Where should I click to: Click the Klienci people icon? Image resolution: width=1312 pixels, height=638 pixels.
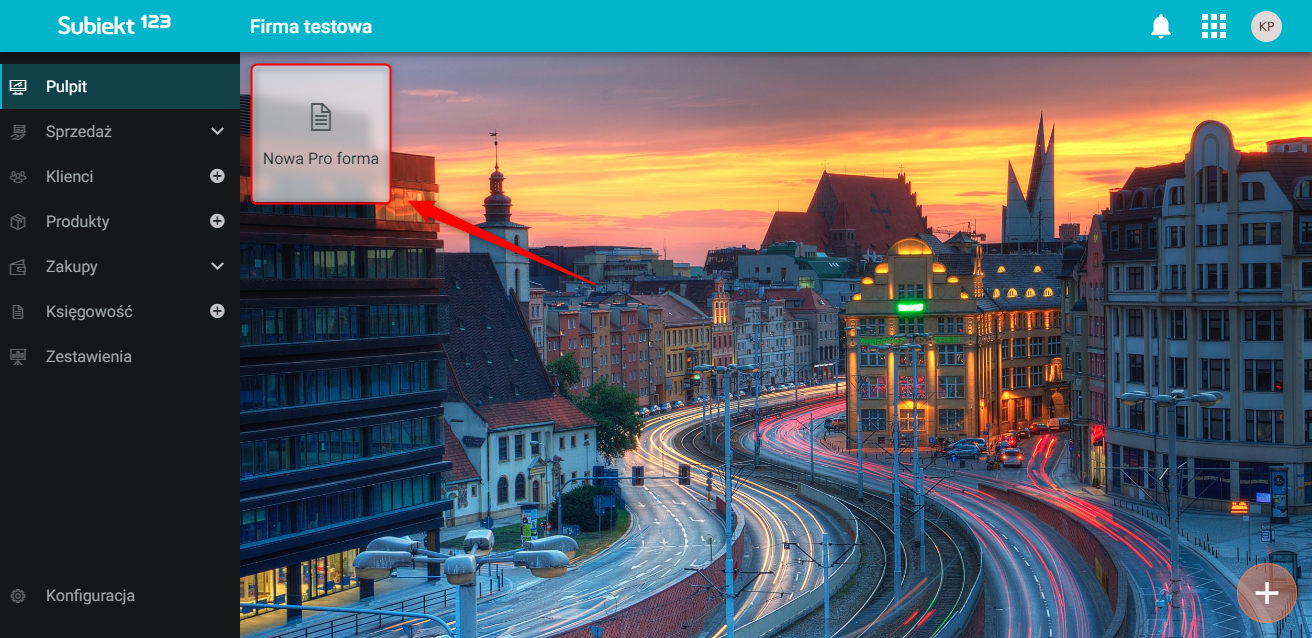(18, 177)
